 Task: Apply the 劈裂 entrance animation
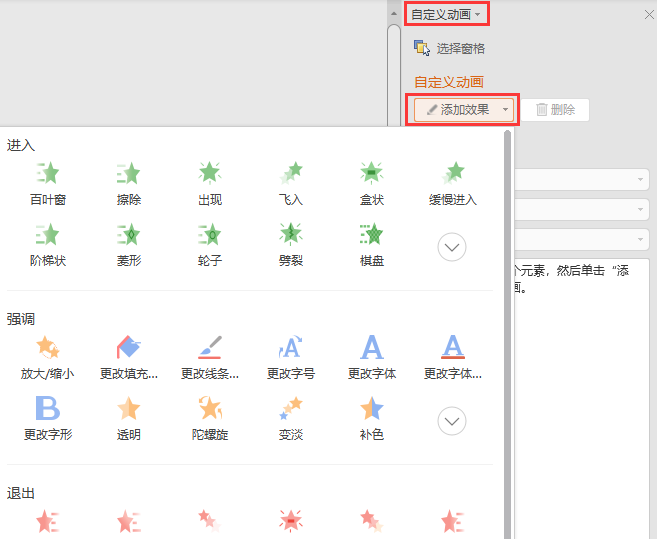click(x=290, y=244)
